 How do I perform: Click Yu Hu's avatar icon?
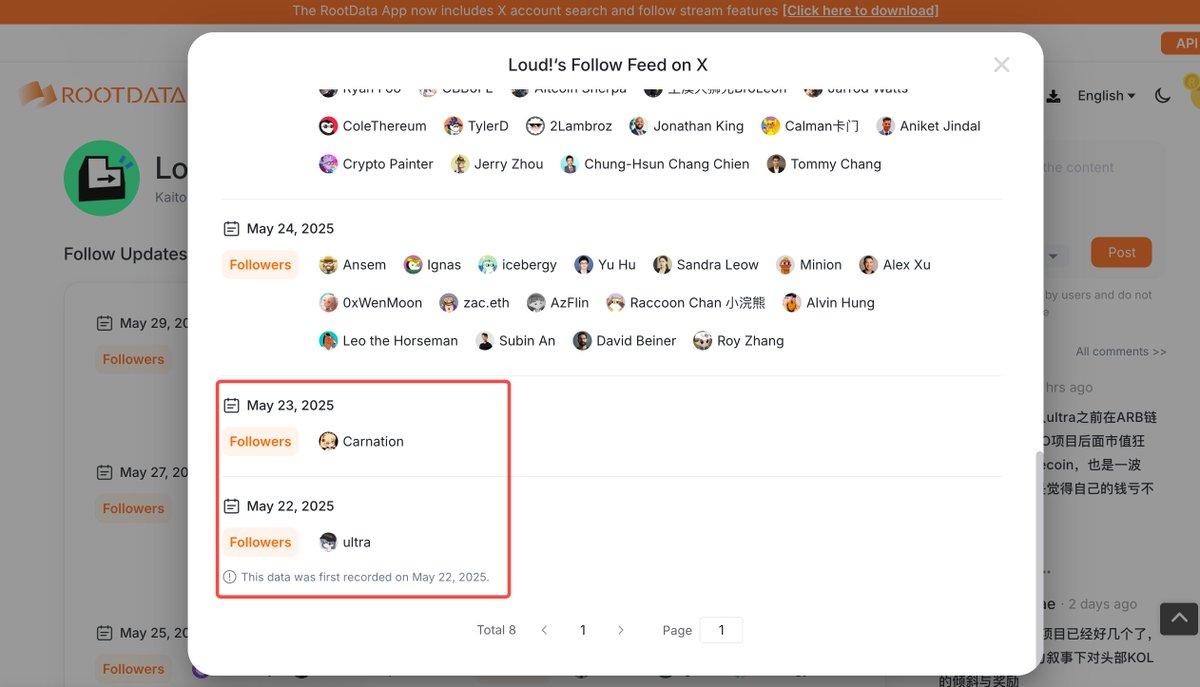[584, 265]
